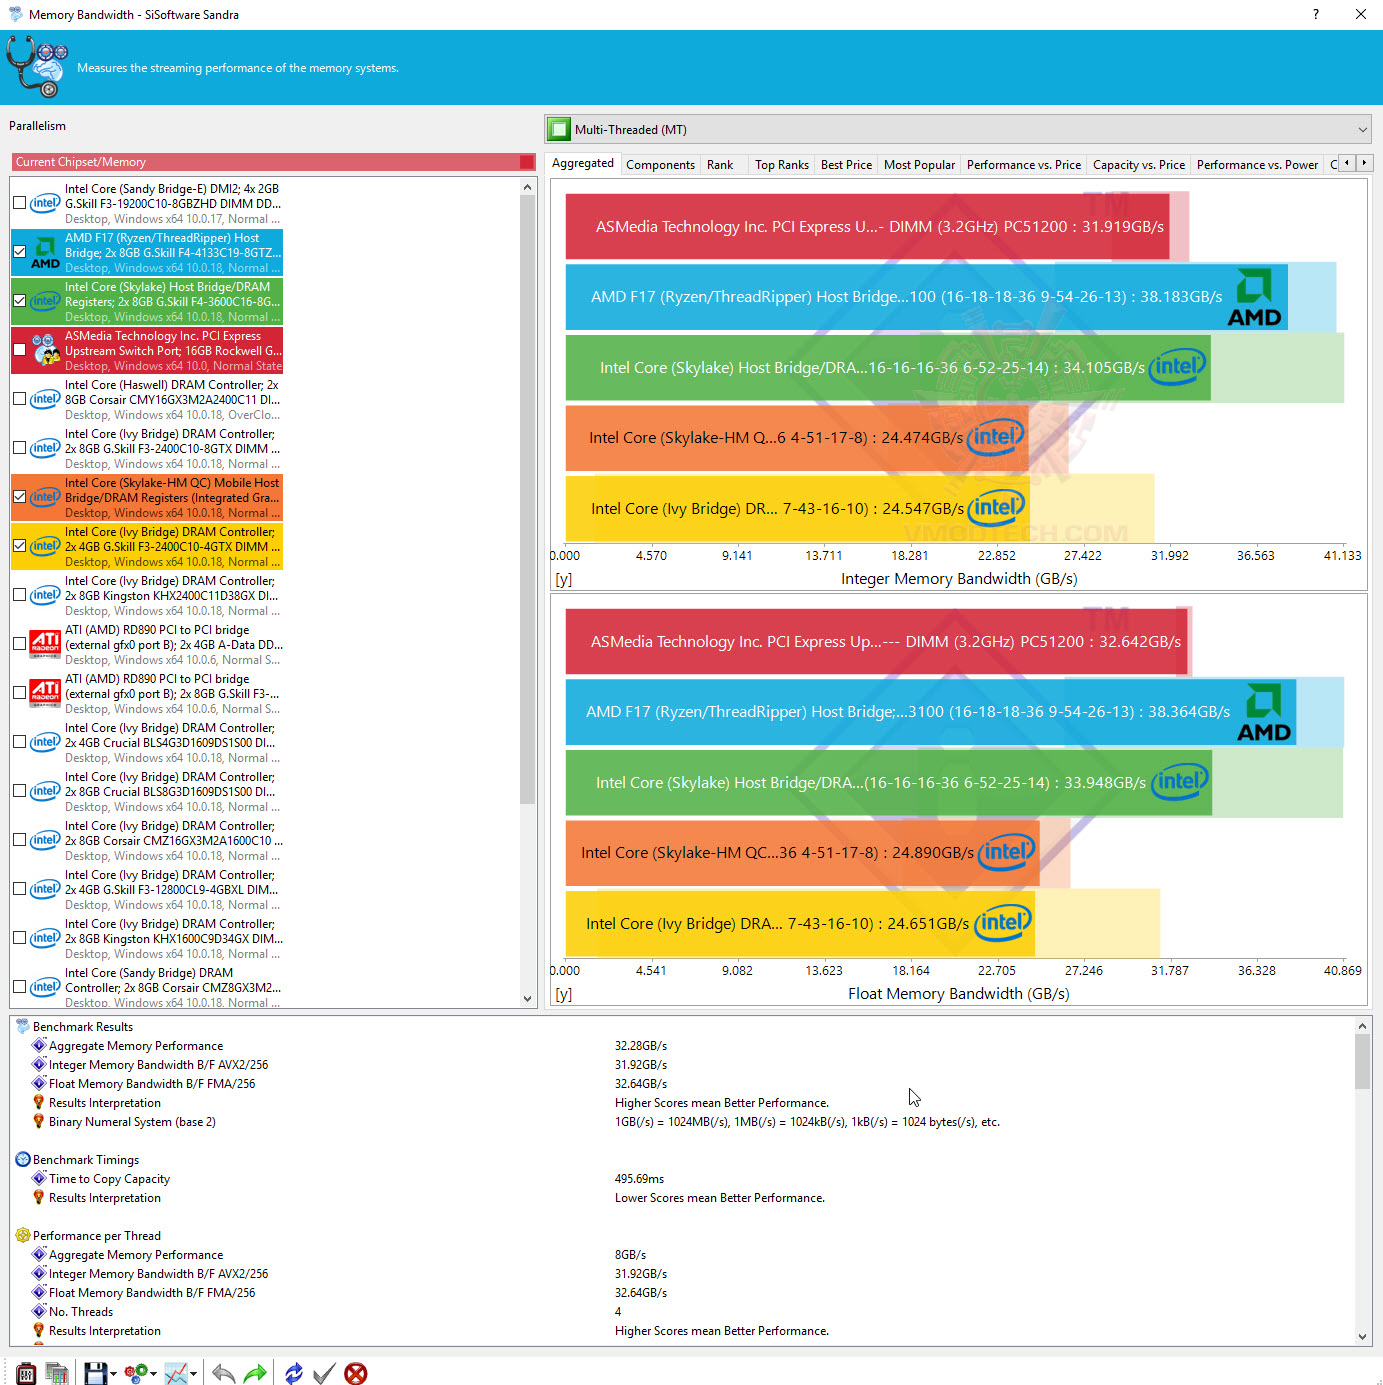This screenshot has height=1385, width=1383.
Task: Open the Capacity vs. Price tab
Action: 1139,165
